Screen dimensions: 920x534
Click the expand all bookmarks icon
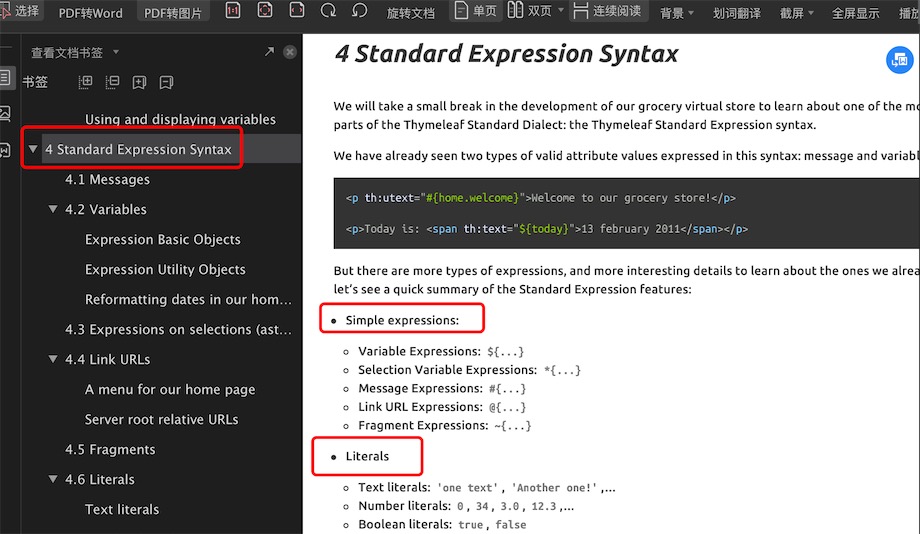pos(85,82)
